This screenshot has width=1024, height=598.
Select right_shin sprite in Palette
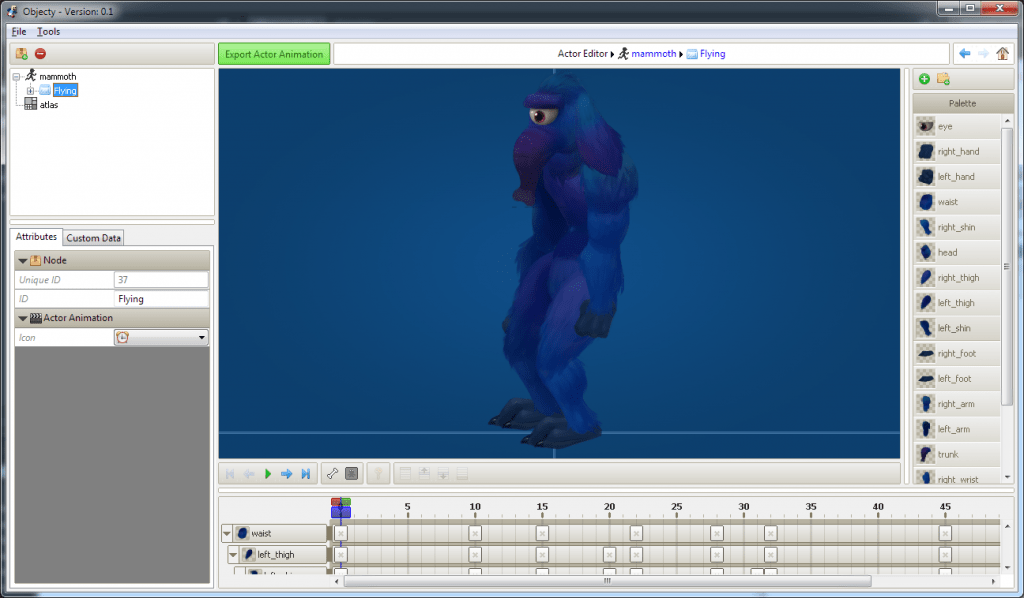tap(957, 227)
